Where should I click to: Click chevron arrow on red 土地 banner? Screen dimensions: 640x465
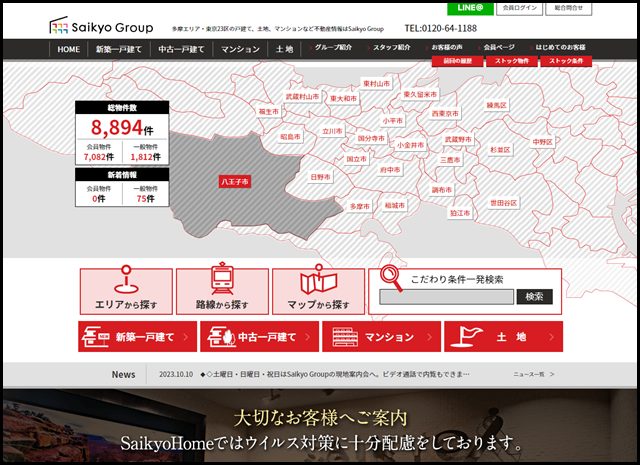(551, 337)
